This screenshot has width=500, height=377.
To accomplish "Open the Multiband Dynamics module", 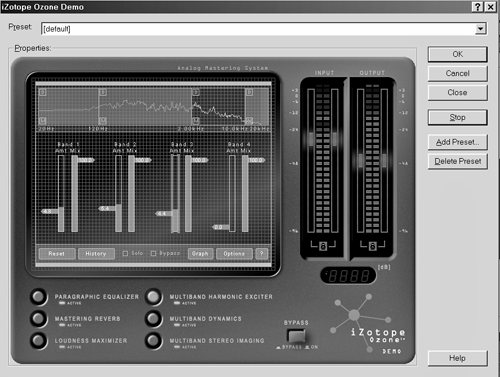I will point(154,319).
